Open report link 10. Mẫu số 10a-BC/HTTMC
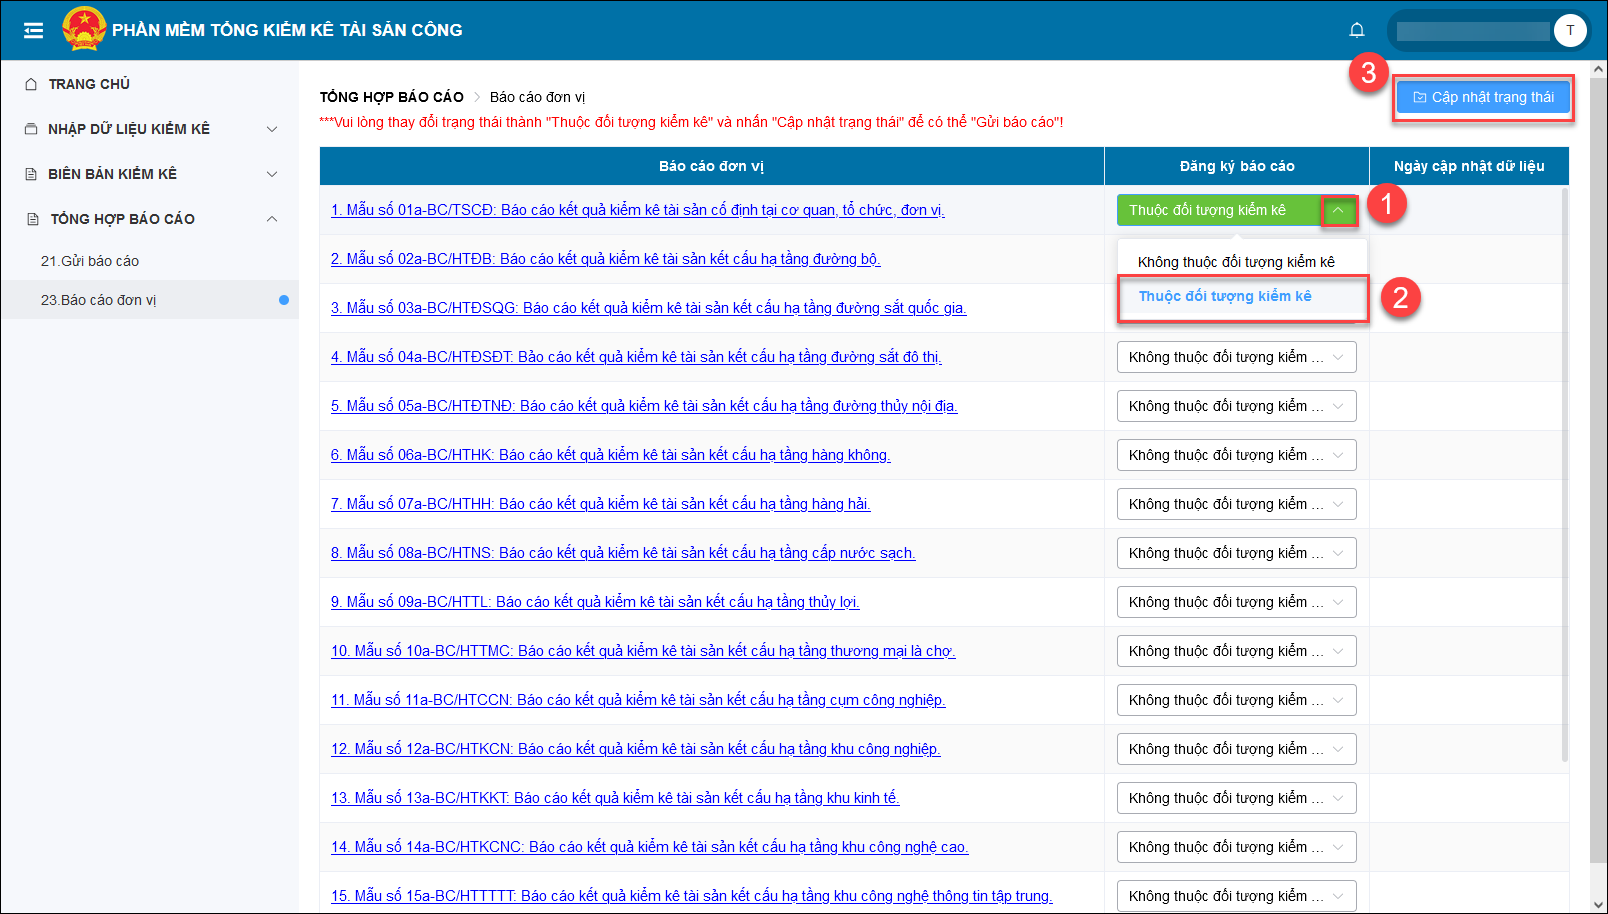Image resolution: width=1608 pixels, height=914 pixels. click(643, 651)
